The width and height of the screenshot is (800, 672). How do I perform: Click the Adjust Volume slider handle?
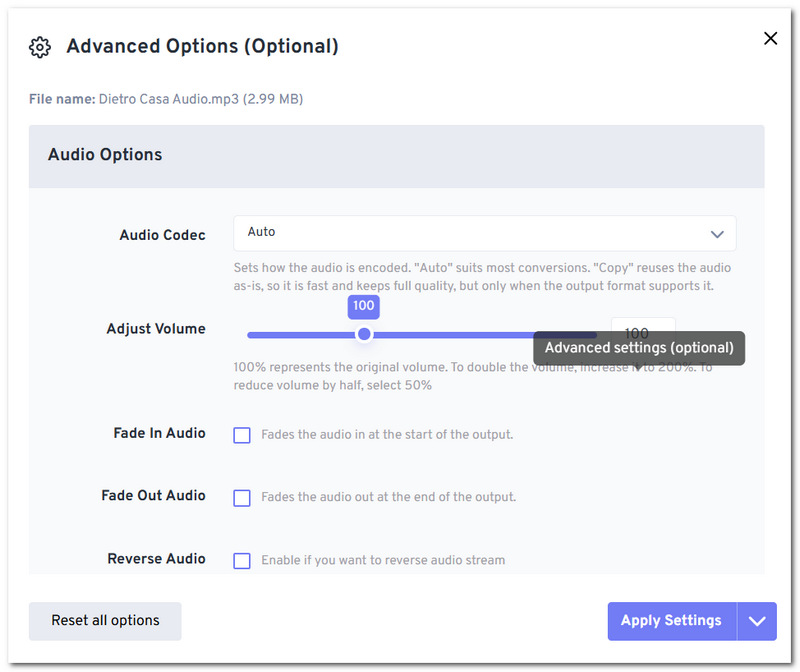click(364, 334)
